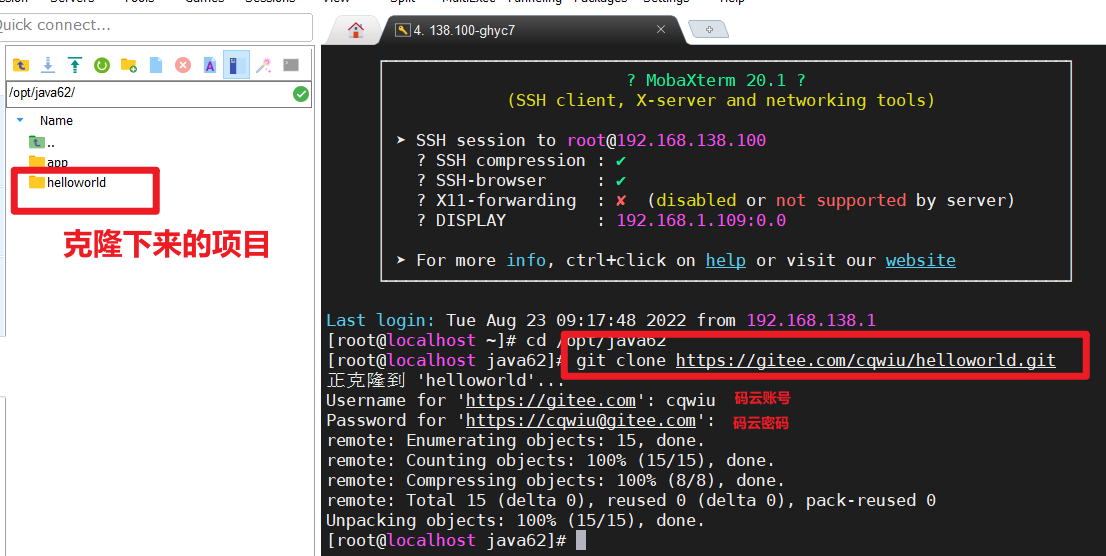Click the website link in MobaXterm banner
This screenshot has height=556, width=1106.
point(920,260)
